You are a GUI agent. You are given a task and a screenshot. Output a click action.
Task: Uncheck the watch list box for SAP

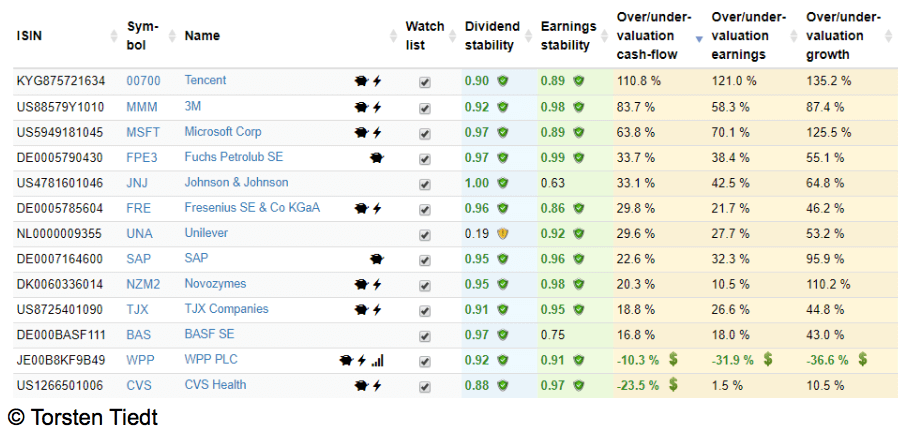click(x=425, y=260)
